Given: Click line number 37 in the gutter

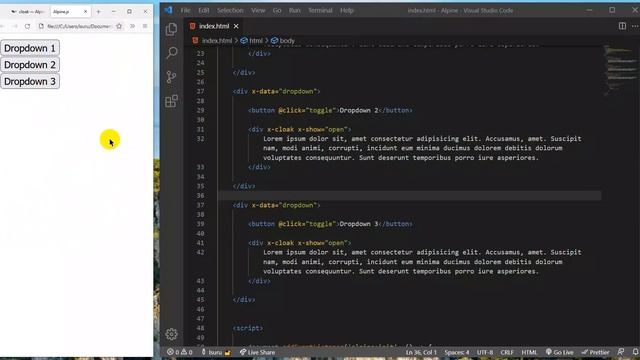Looking at the screenshot, I should pyautogui.click(x=200, y=205).
